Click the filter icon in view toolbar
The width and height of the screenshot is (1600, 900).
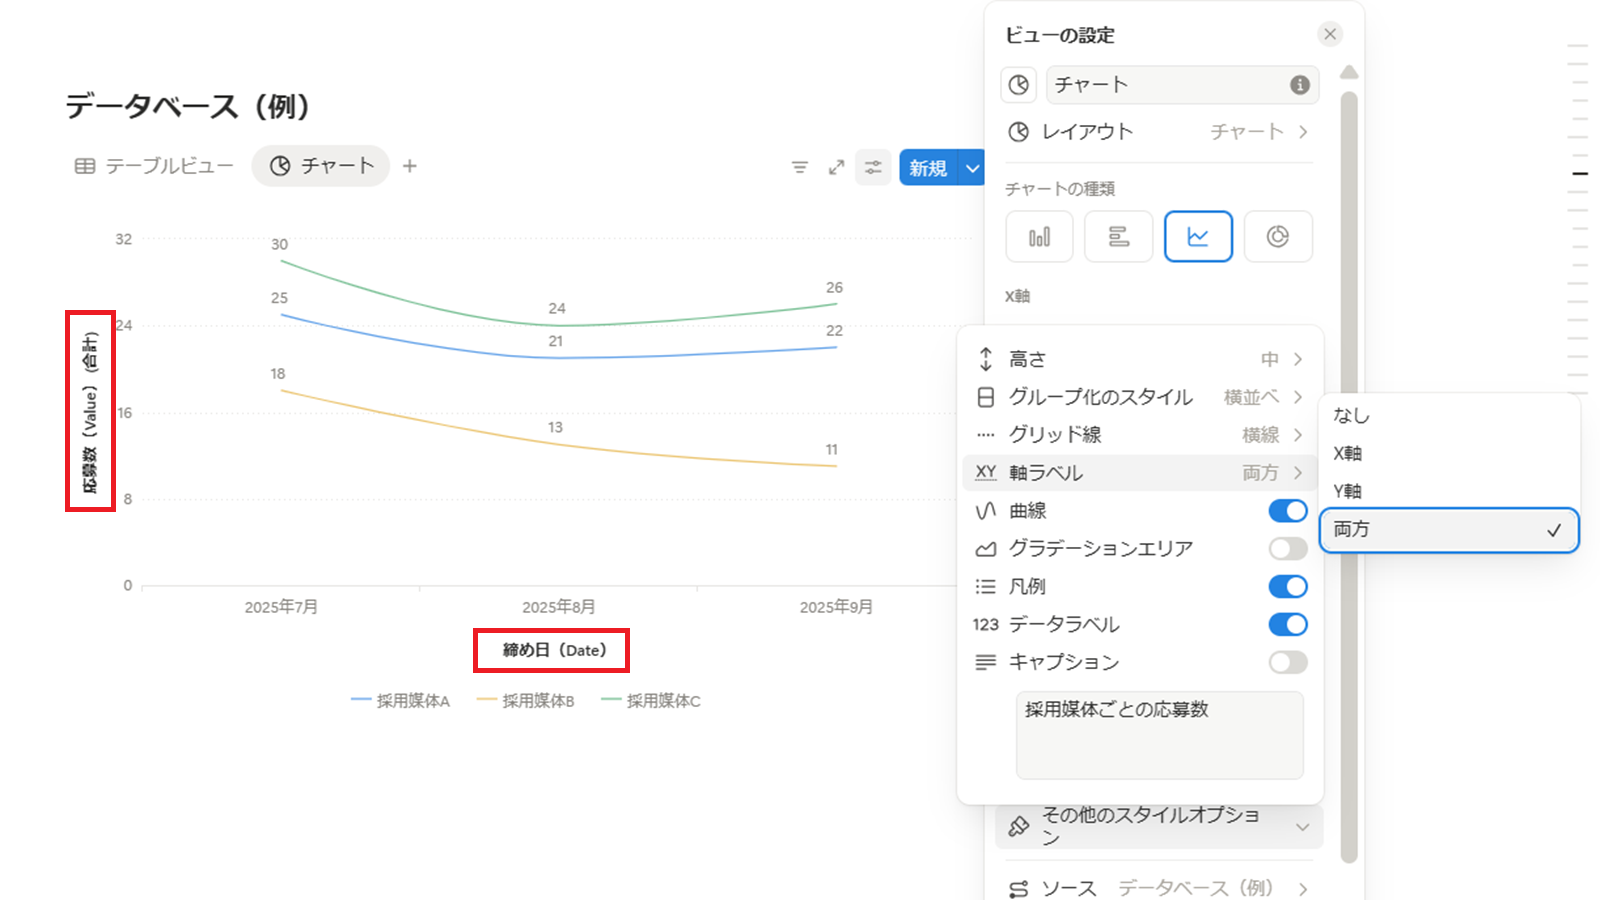click(x=800, y=167)
